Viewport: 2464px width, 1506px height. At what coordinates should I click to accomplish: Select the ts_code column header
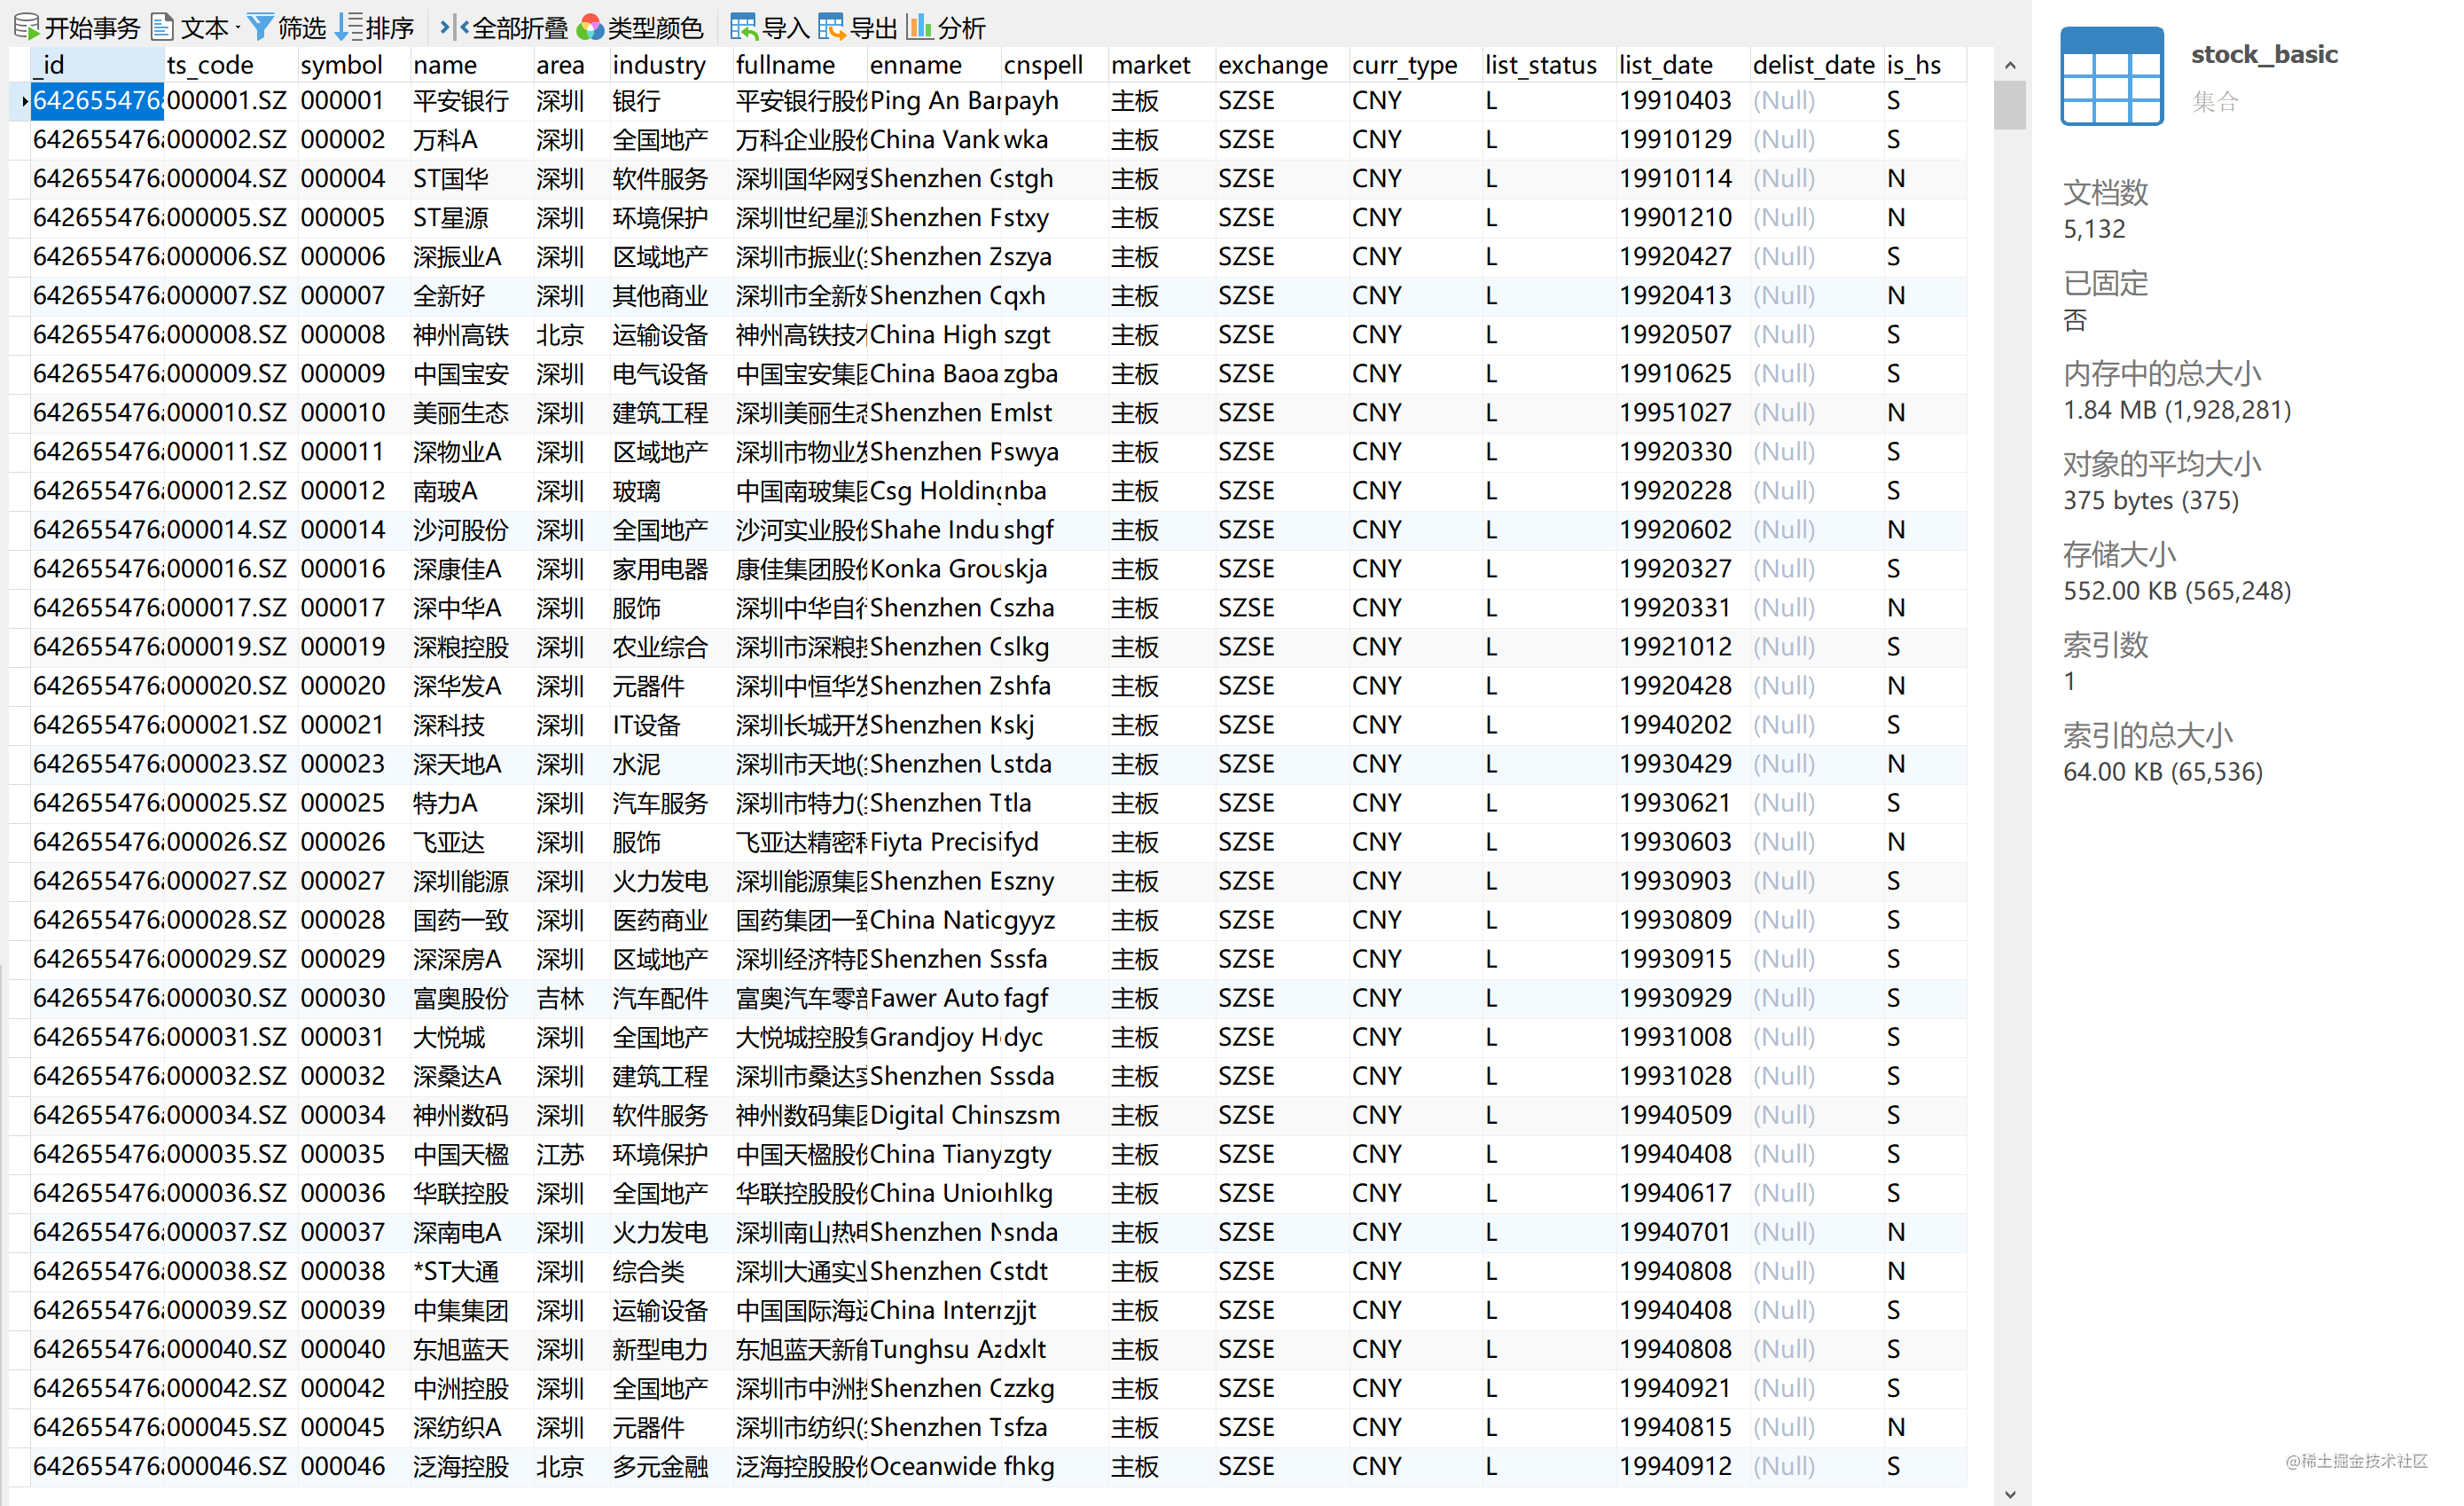click(x=210, y=65)
